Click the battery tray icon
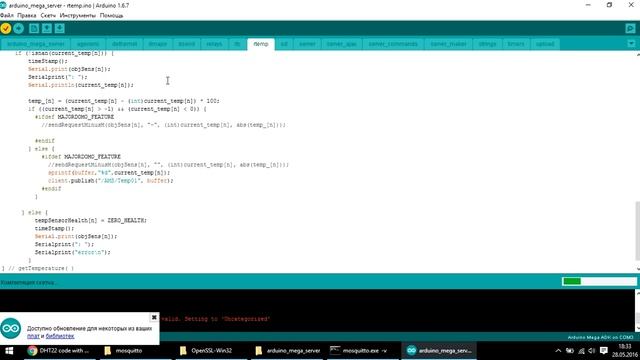640x360 pixels. pos(570,351)
